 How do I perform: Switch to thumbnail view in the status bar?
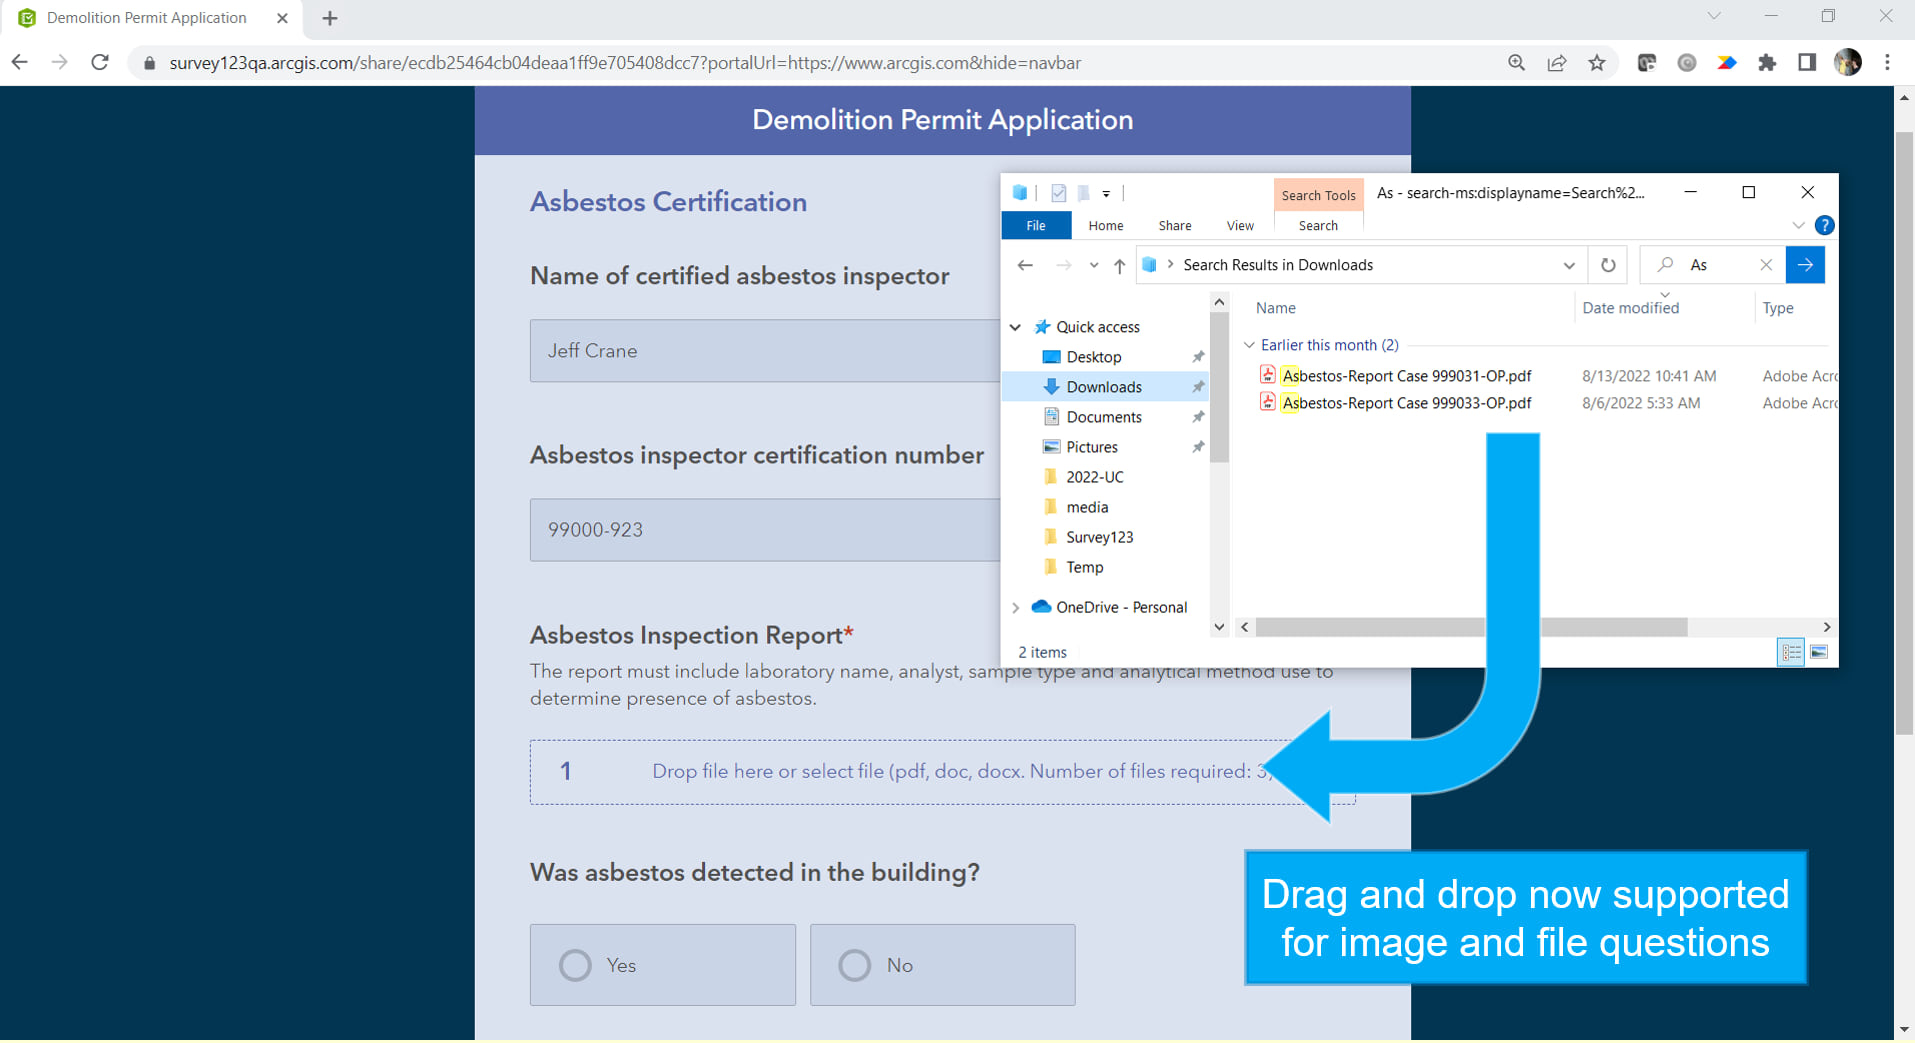(x=1820, y=652)
